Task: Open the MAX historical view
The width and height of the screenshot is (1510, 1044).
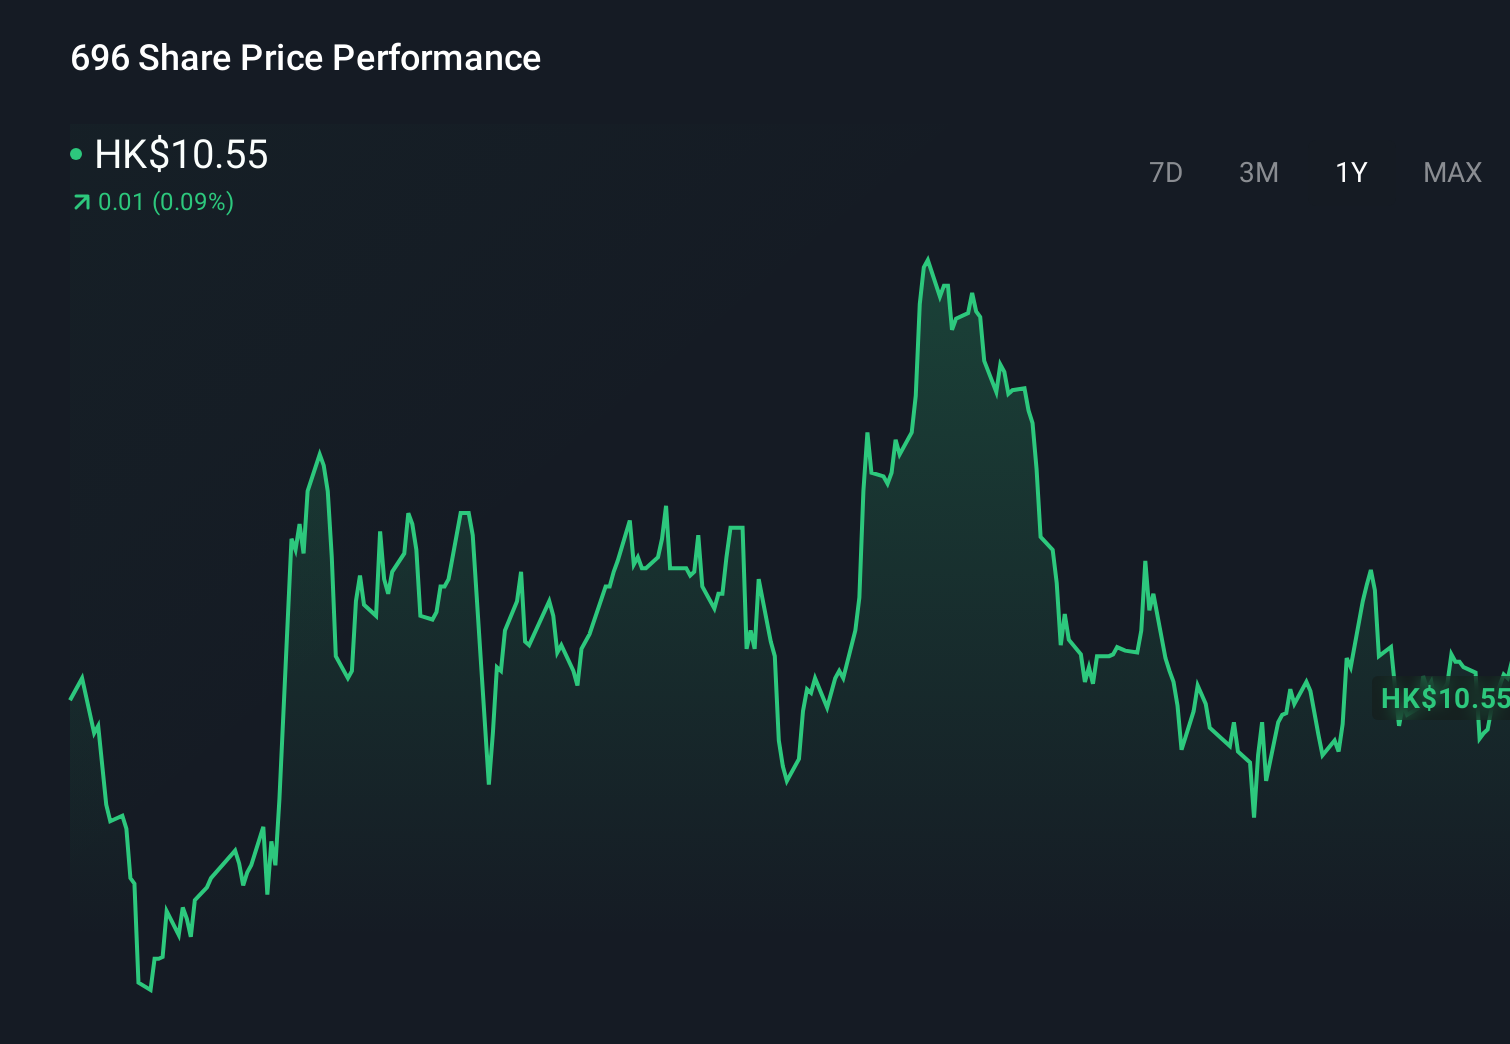Action: coord(1452,172)
